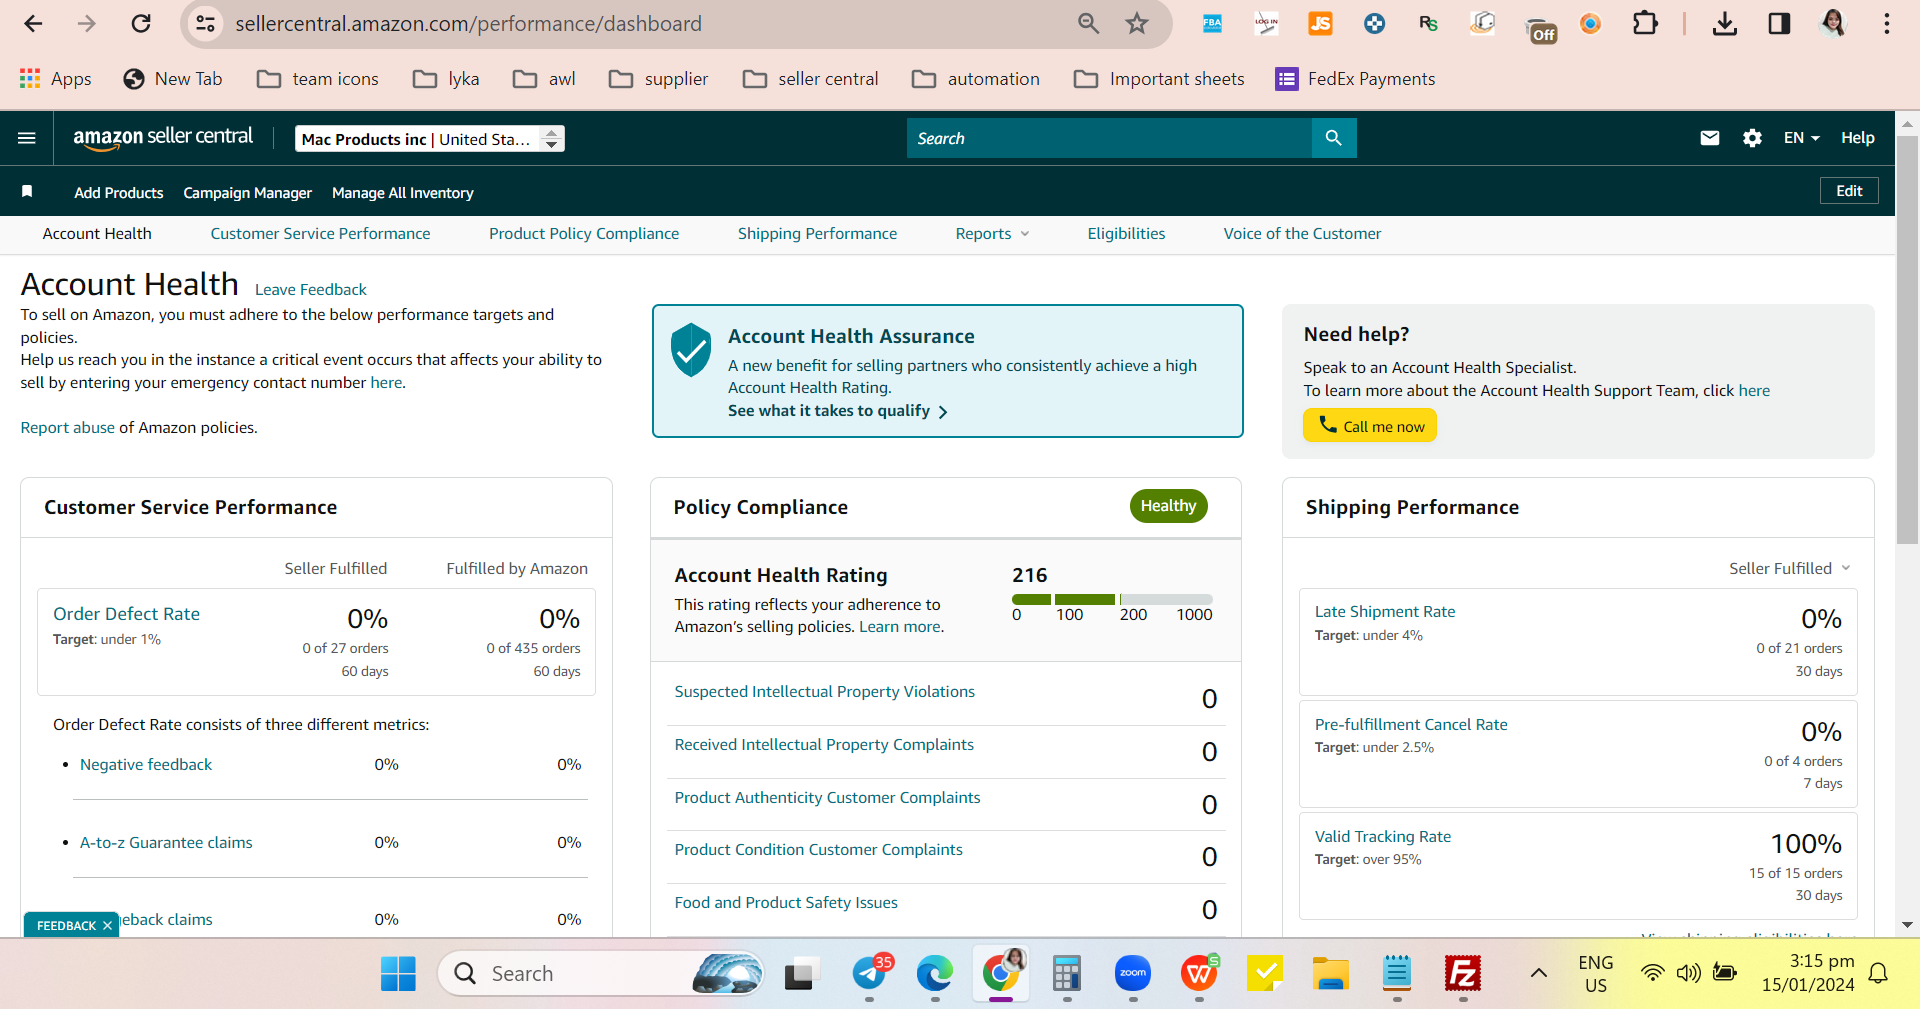Viewport: 1920px width, 1009px height.
Task: Click the Windows taskbar search box
Action: [600, 973]
